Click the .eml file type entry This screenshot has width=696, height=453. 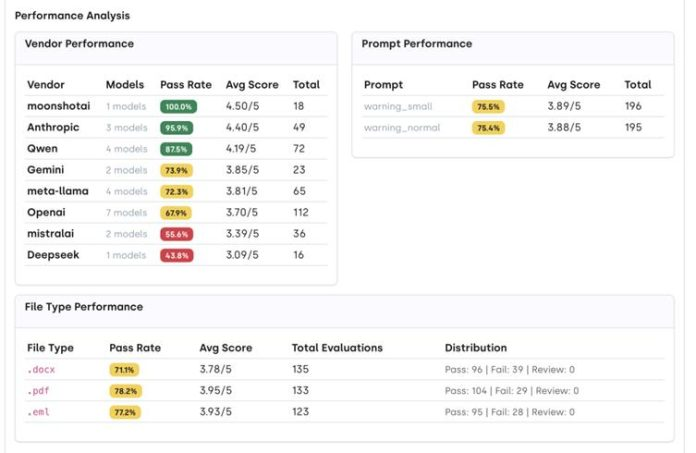click(x=40, y=412)
